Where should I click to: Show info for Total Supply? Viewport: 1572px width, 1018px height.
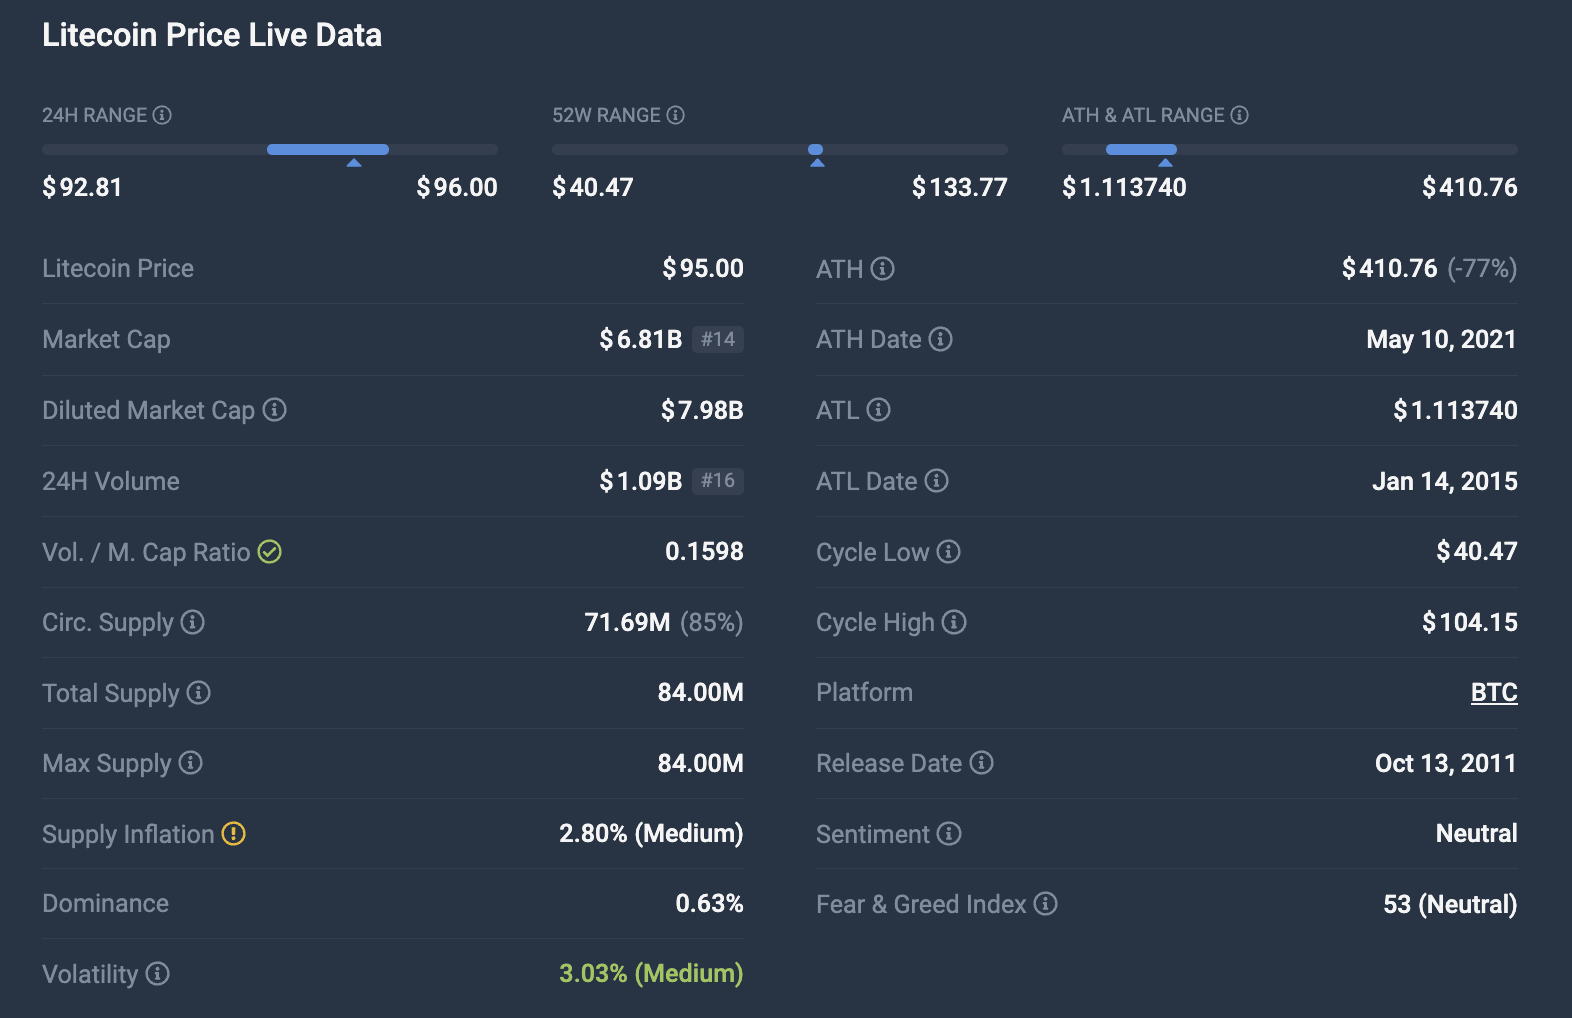pyautogui.click(x=199, y=693)
